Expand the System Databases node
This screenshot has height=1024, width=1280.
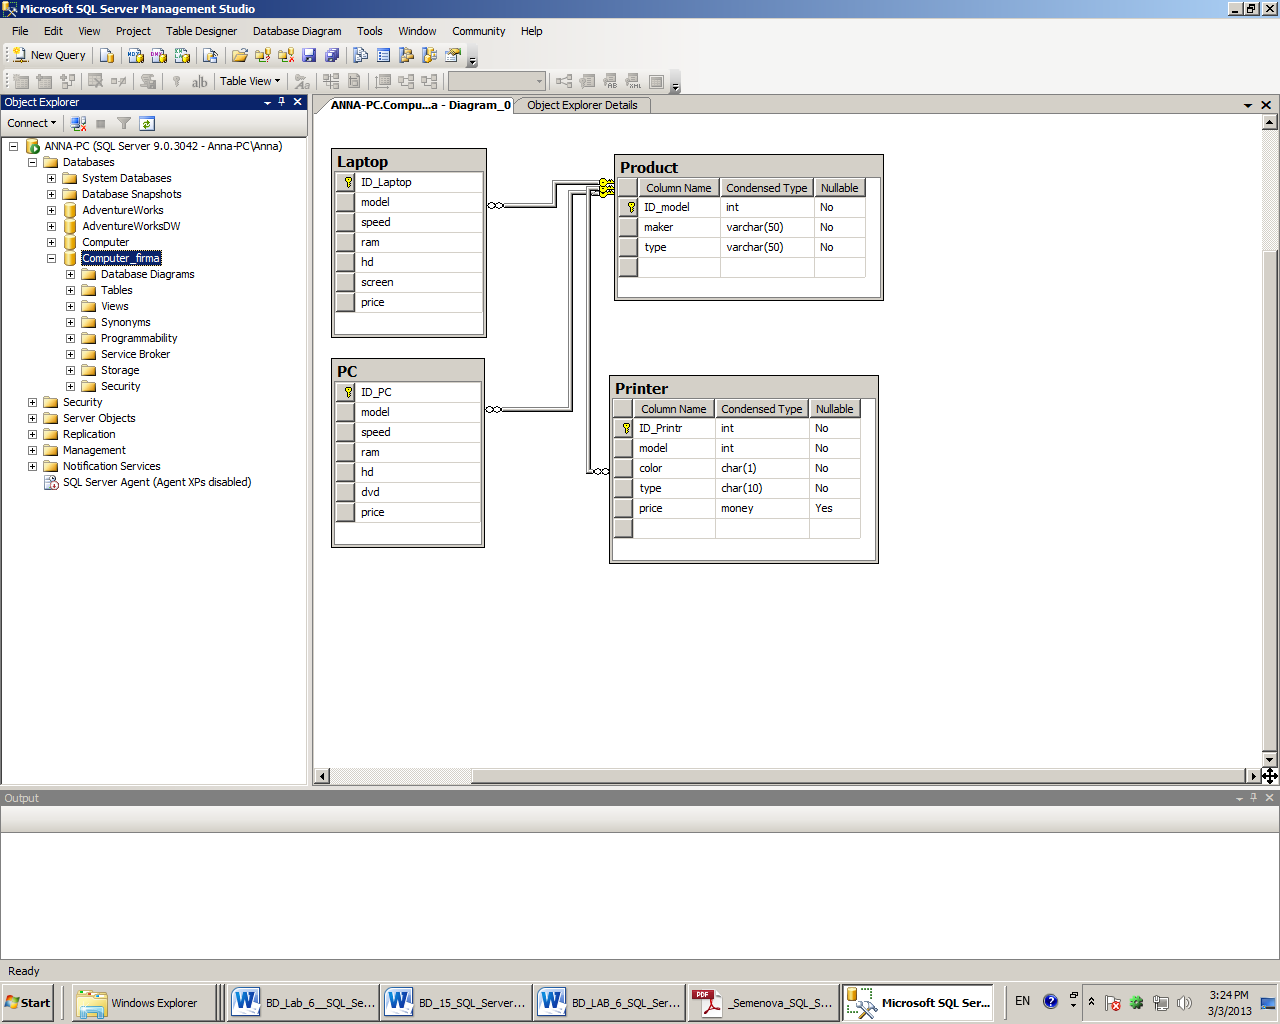pos(51,178)
